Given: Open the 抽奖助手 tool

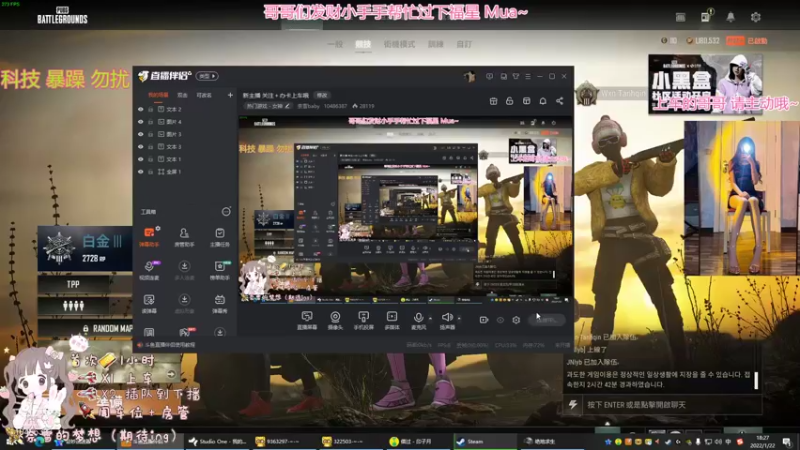Looking at the screenshot, I should pos(219,270).
